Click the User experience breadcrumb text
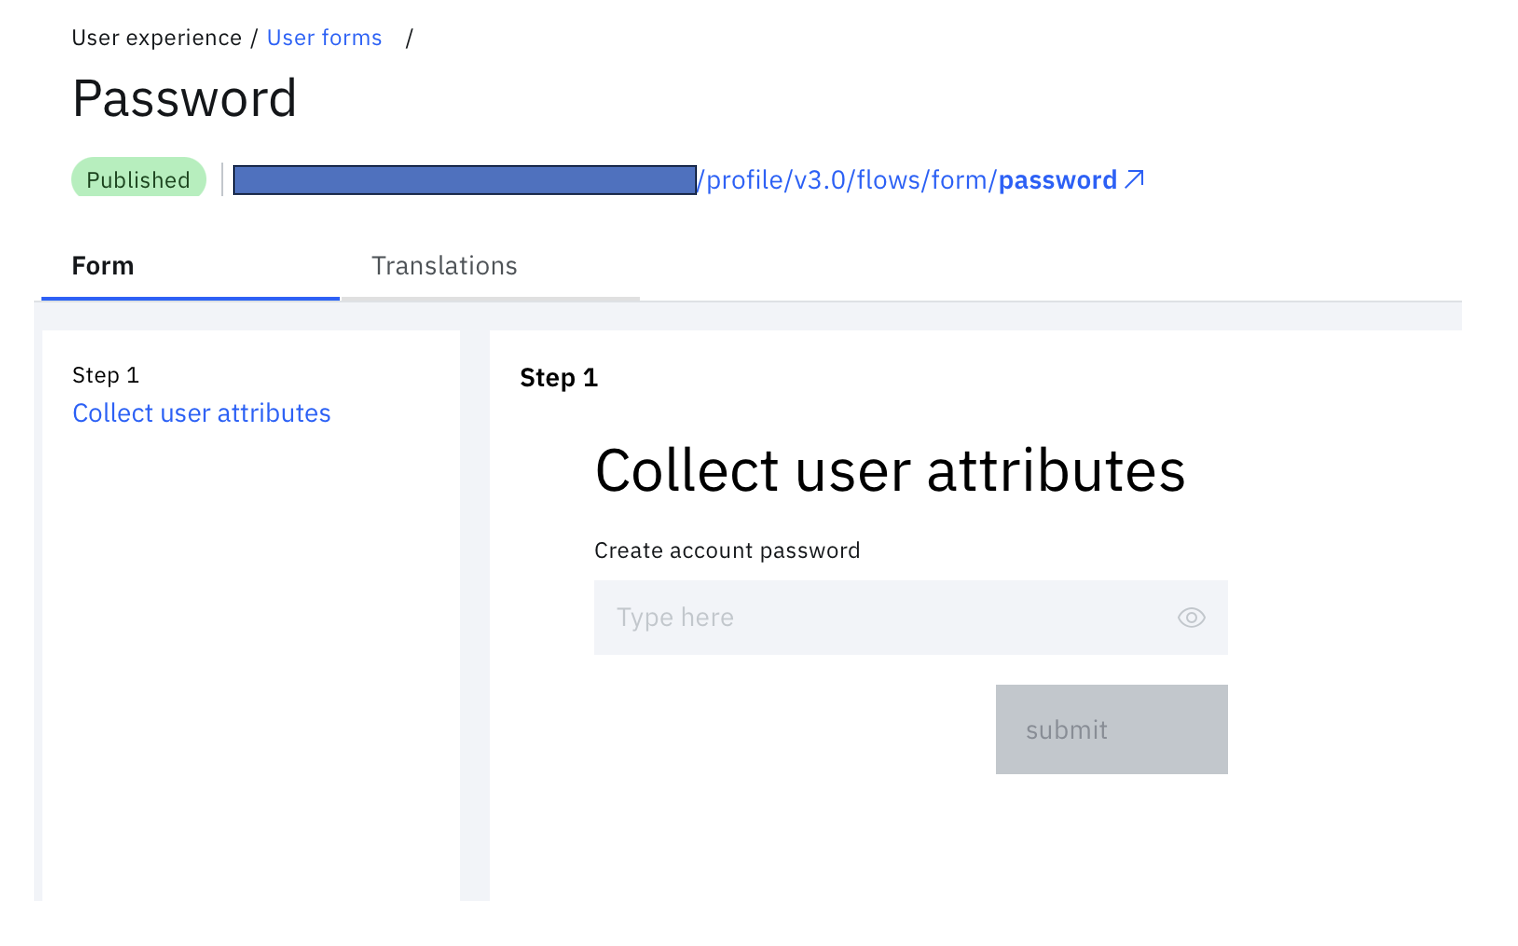The width and height of the screenshot is (1518, 946). click(x=157, y=38)
